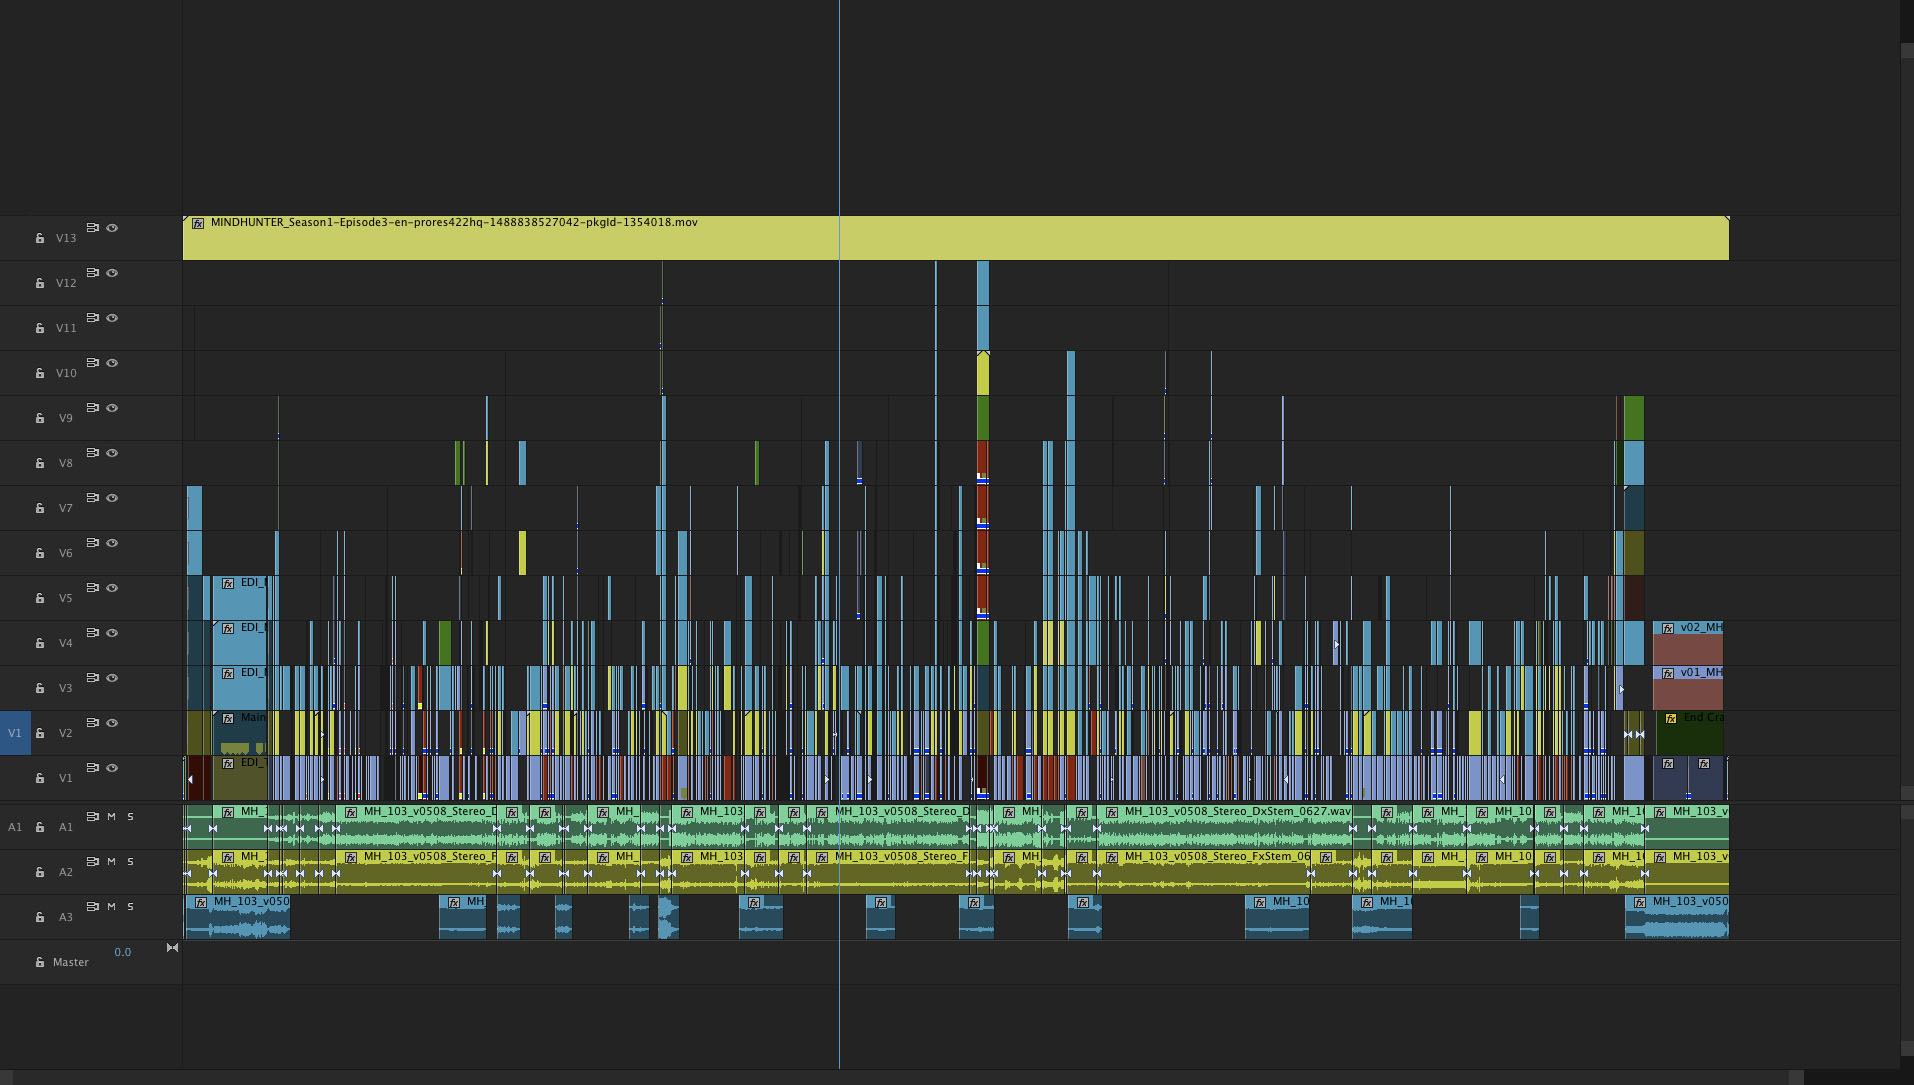The image size is (1914, 1085).
Task: Lock track V12 with padlock icon
Action: (40, 283)
